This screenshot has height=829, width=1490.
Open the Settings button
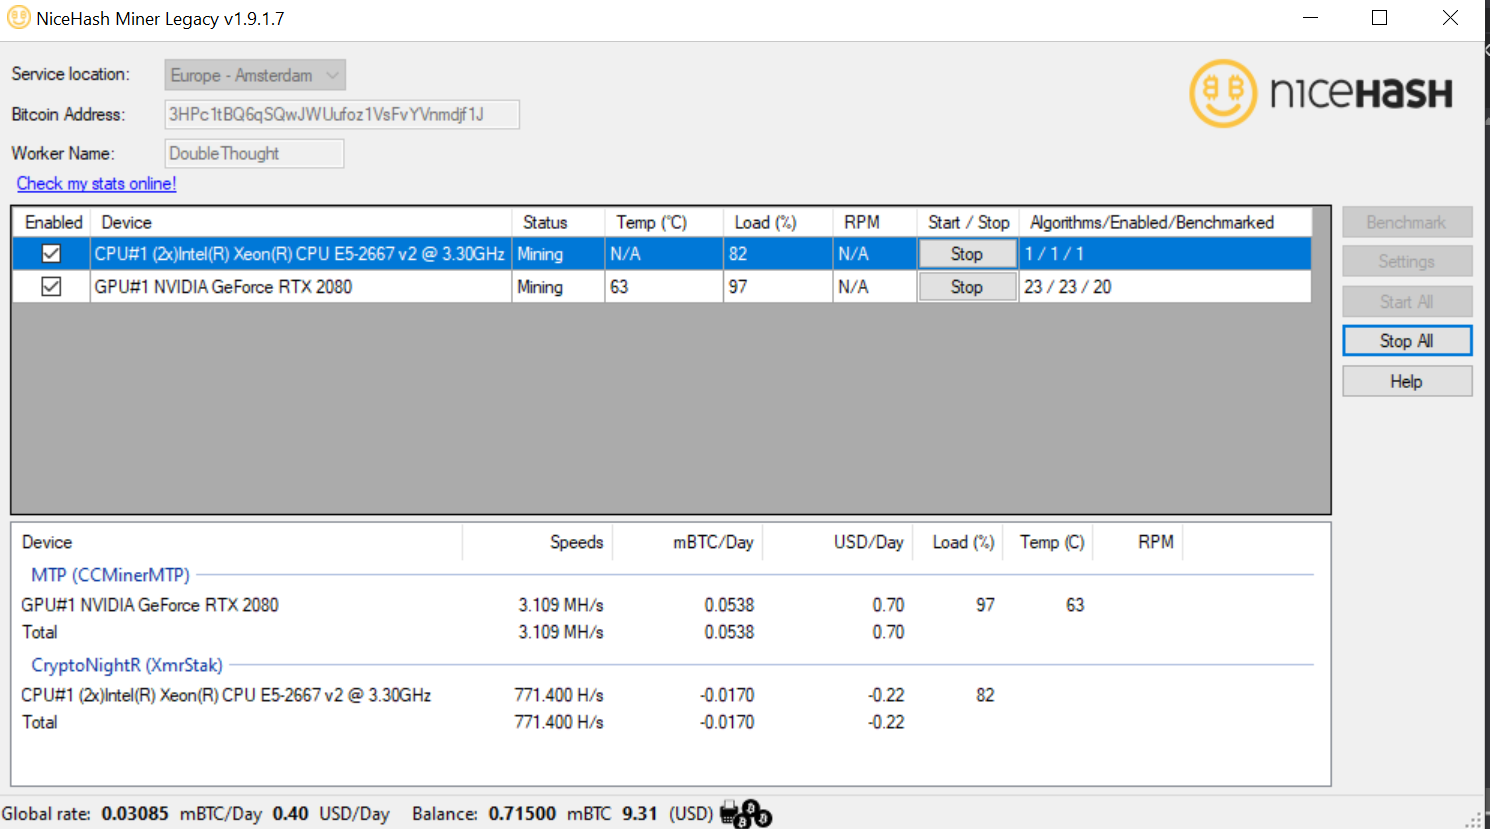[1406, 261]
